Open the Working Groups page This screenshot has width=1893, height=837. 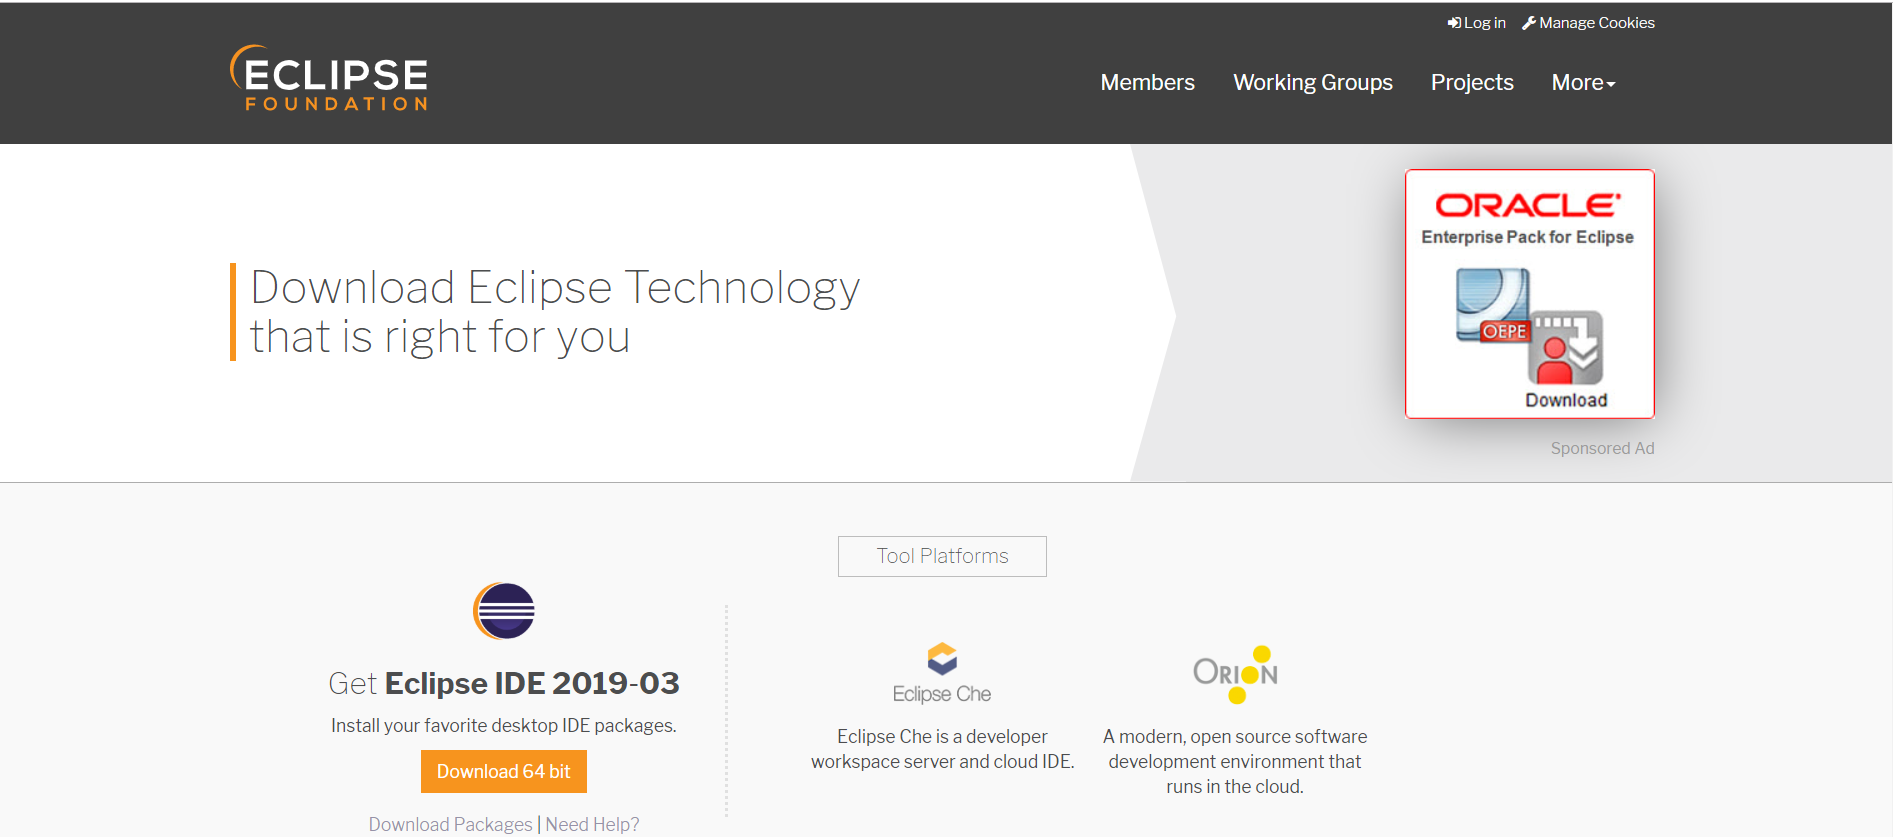click(1312, 82)
